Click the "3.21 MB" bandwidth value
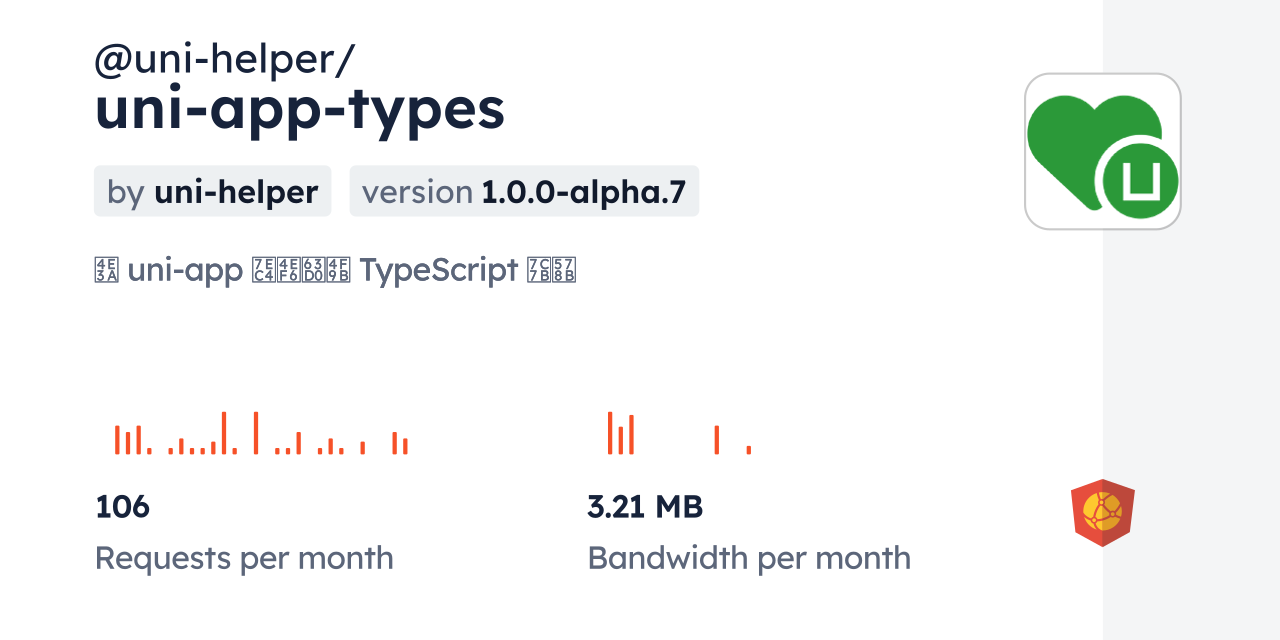 tap(645, 507)
